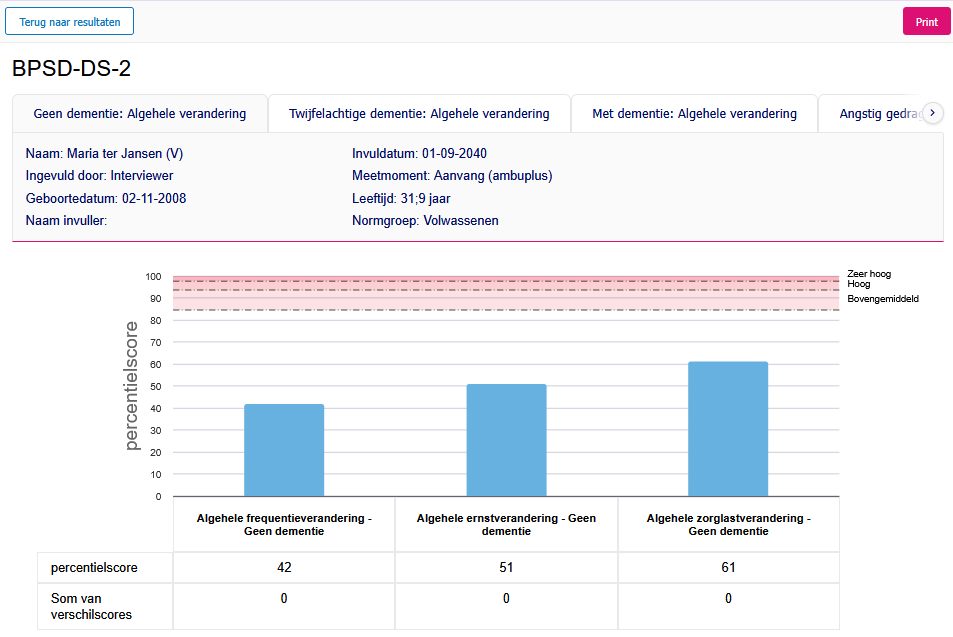Click the zorglastverandering bar in chart
This screenshot has height=637, width=953.
click(x=728, y=429)
